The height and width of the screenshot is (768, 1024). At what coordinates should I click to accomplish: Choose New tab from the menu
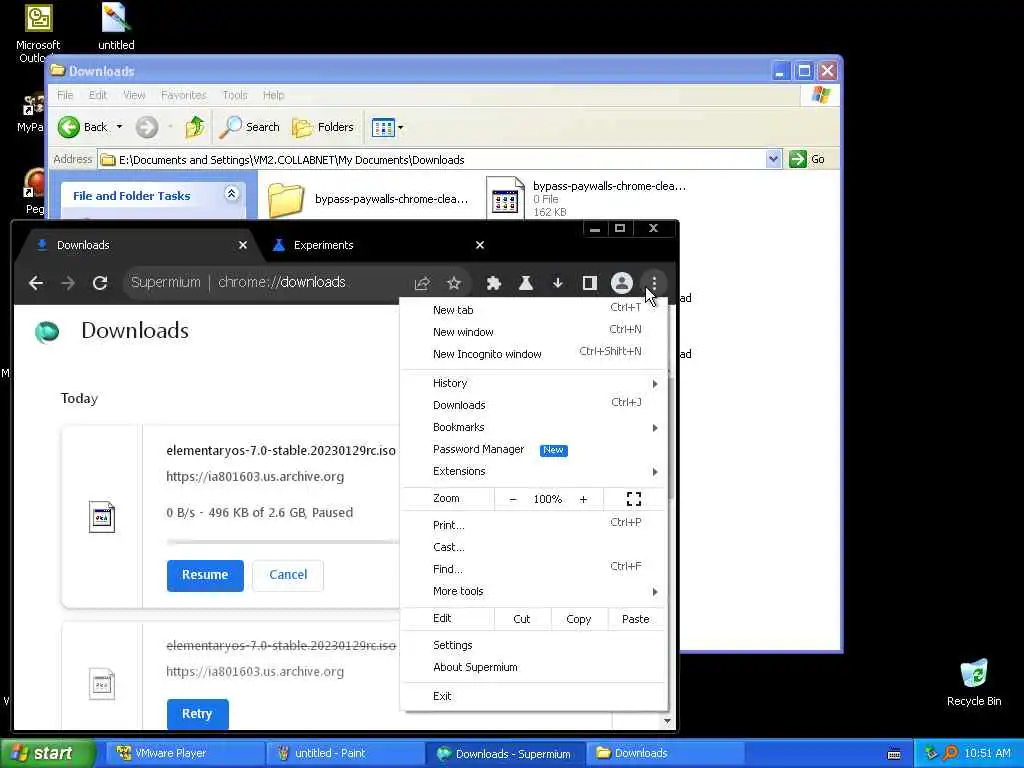[x=534, y=310]
